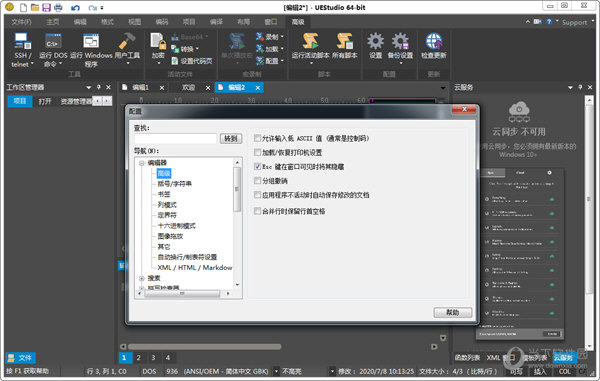600x381 pixels.
Task: Open the workspace manager panel menu arrow
Action: click(89, 88)
